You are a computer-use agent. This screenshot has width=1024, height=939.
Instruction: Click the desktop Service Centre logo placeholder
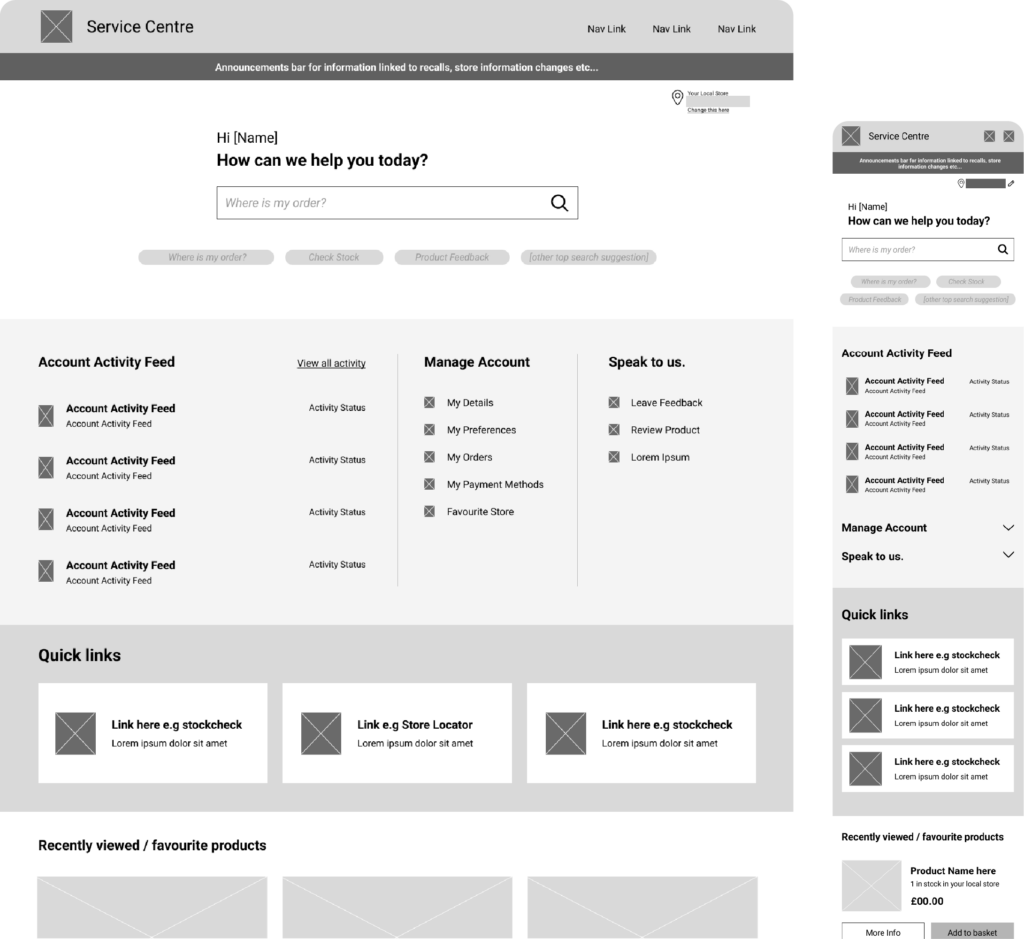(57, 27)
